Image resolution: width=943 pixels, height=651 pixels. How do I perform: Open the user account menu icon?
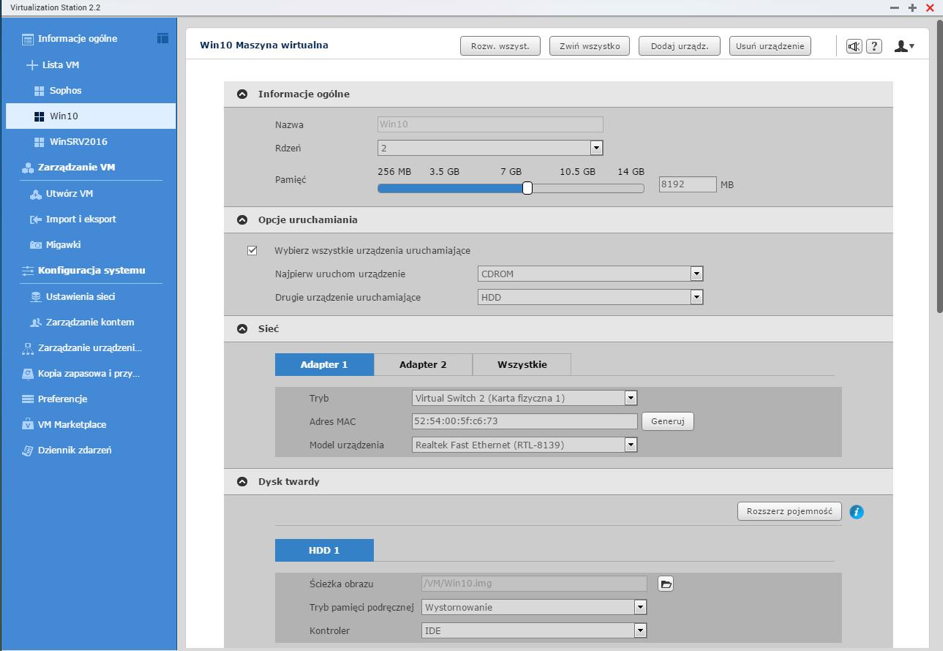click(903, 46)
